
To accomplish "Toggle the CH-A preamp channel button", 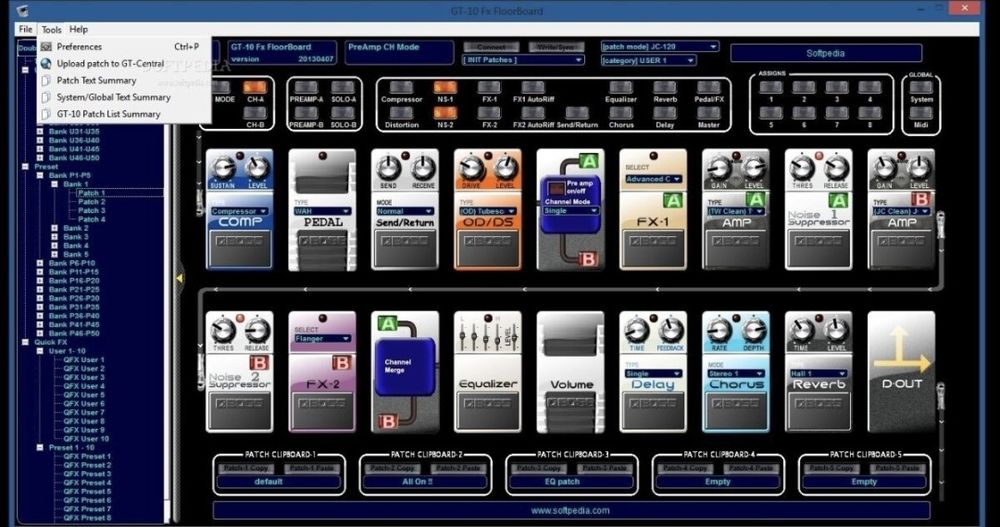I will pos(255,87).
